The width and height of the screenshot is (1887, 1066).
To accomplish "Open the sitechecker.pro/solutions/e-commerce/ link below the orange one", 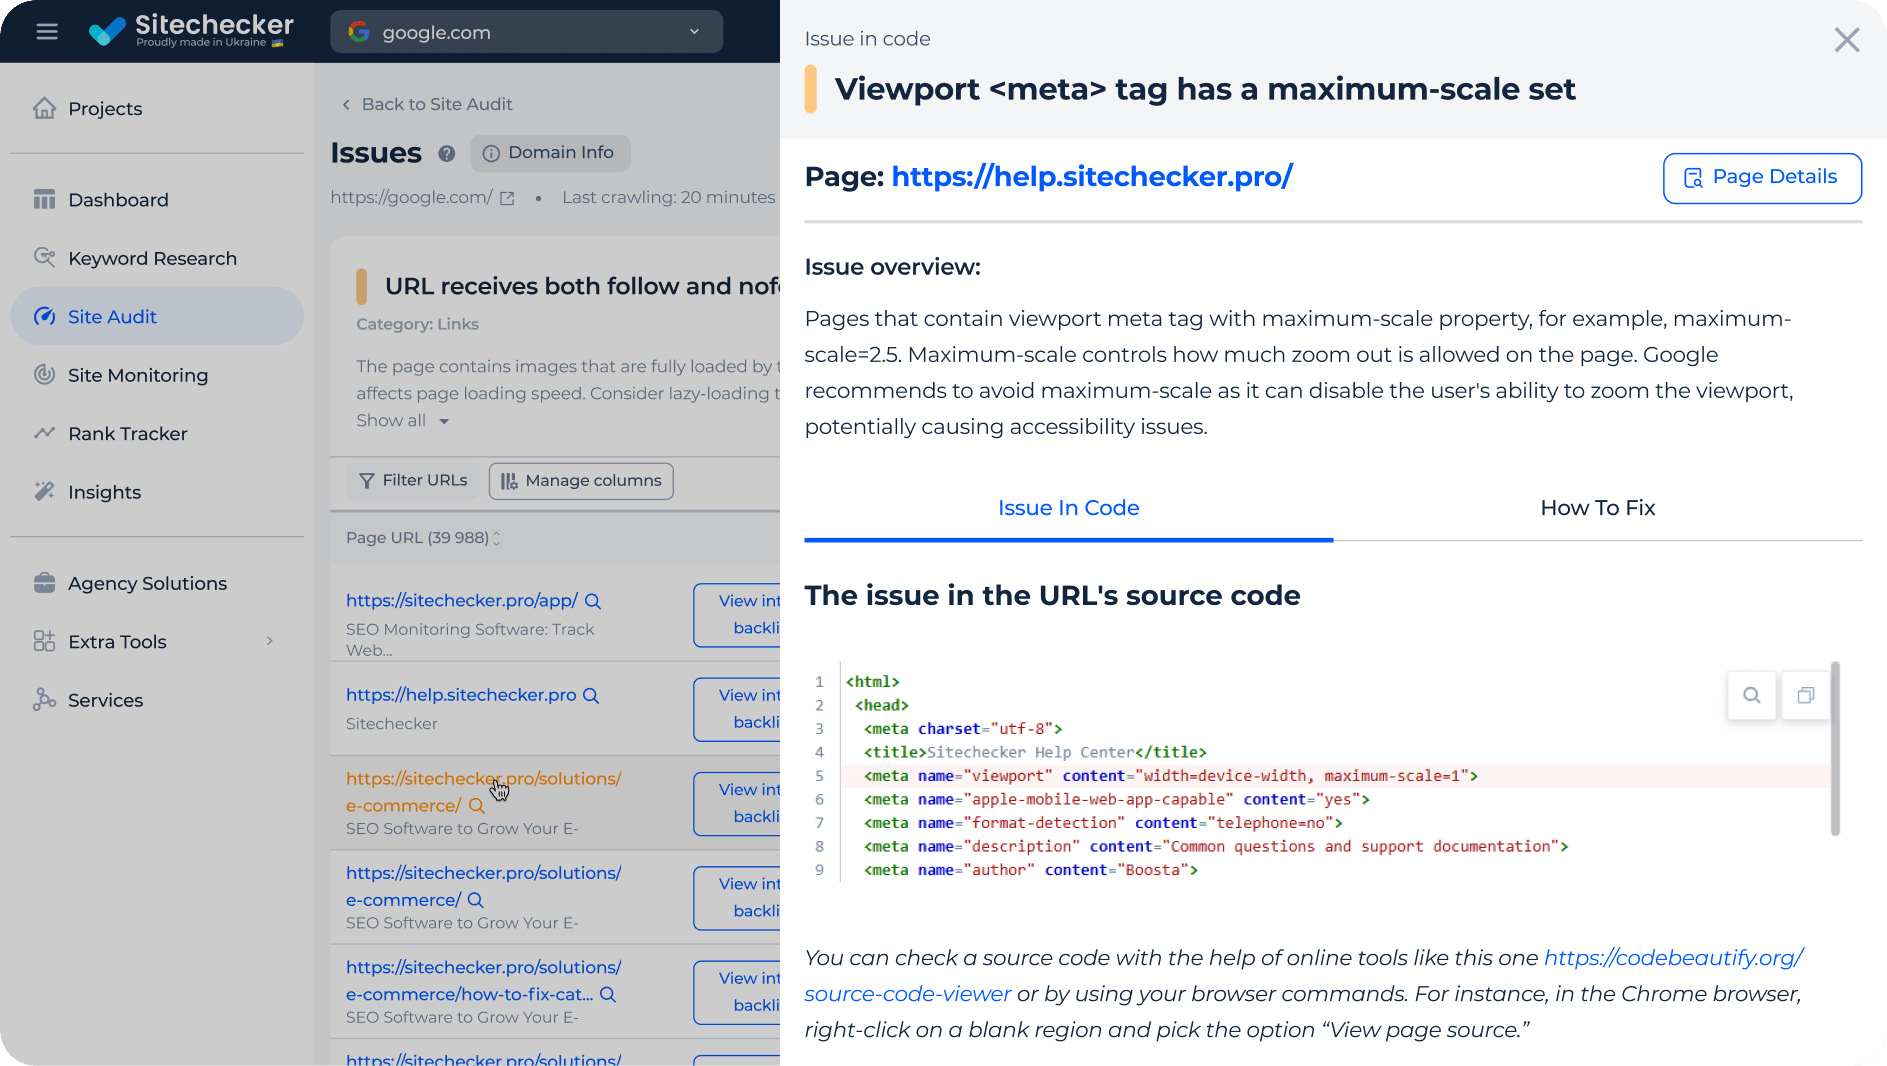I will click(483, 886).
